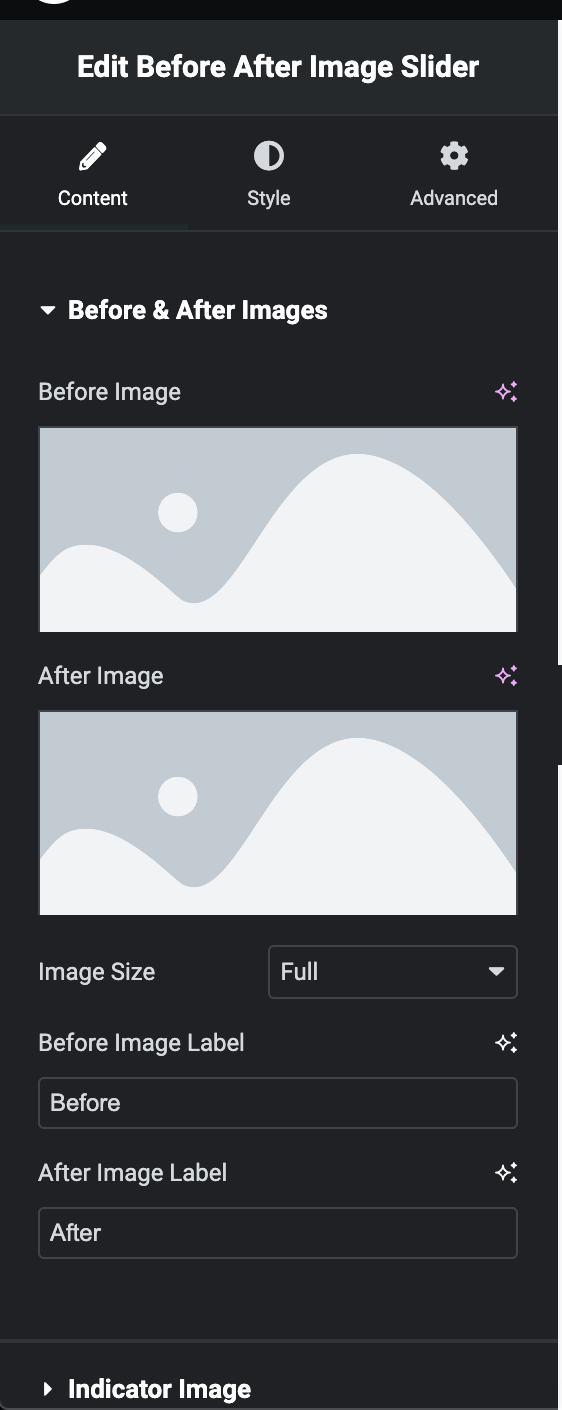The height and width of the screenshot is (1410, 562).
Task: Click the half-circle contrast icon above Style
Action: 268,156
